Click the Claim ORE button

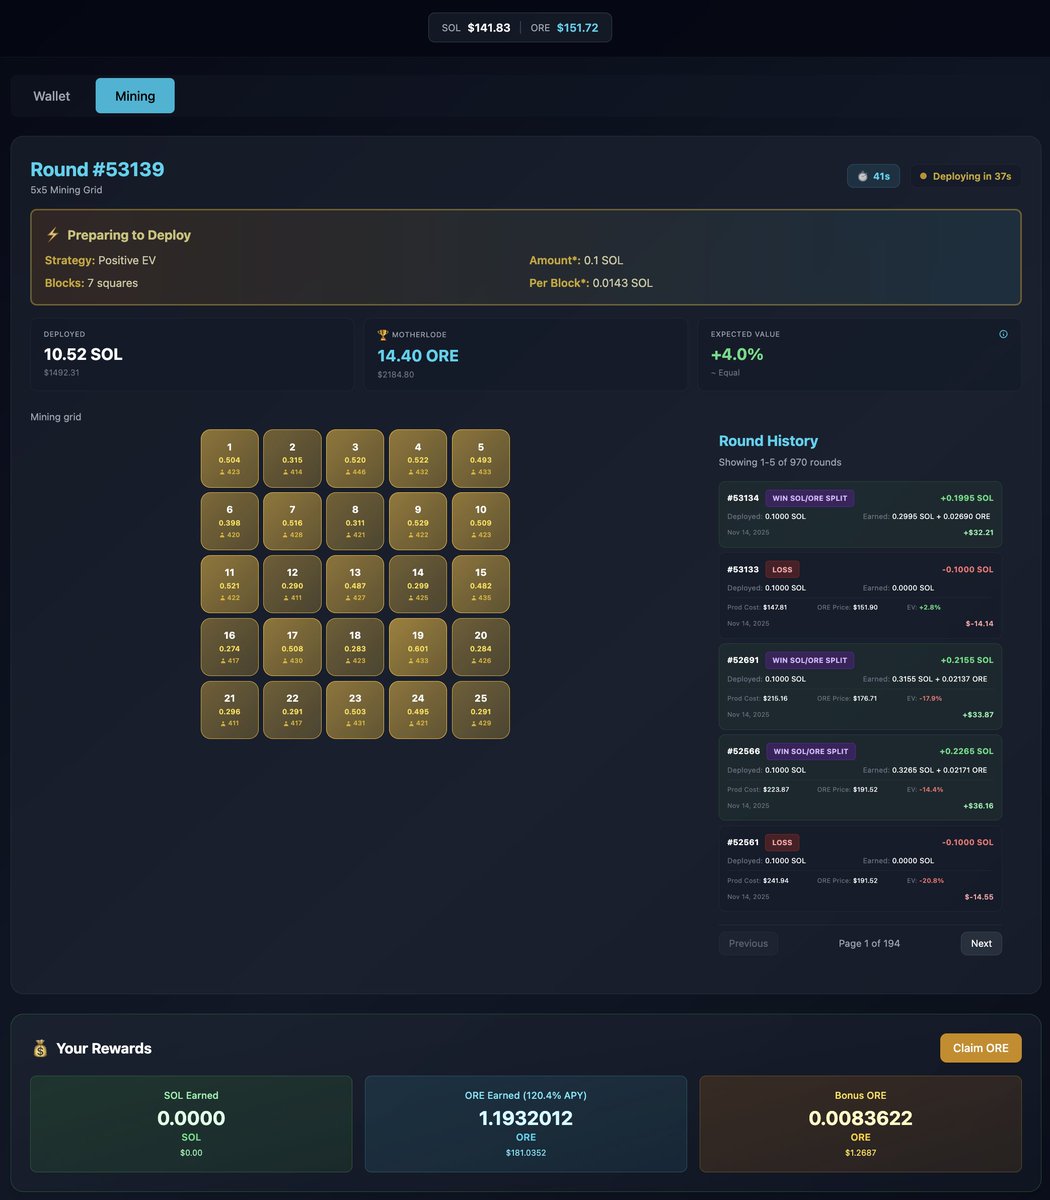coord(980,1048)
